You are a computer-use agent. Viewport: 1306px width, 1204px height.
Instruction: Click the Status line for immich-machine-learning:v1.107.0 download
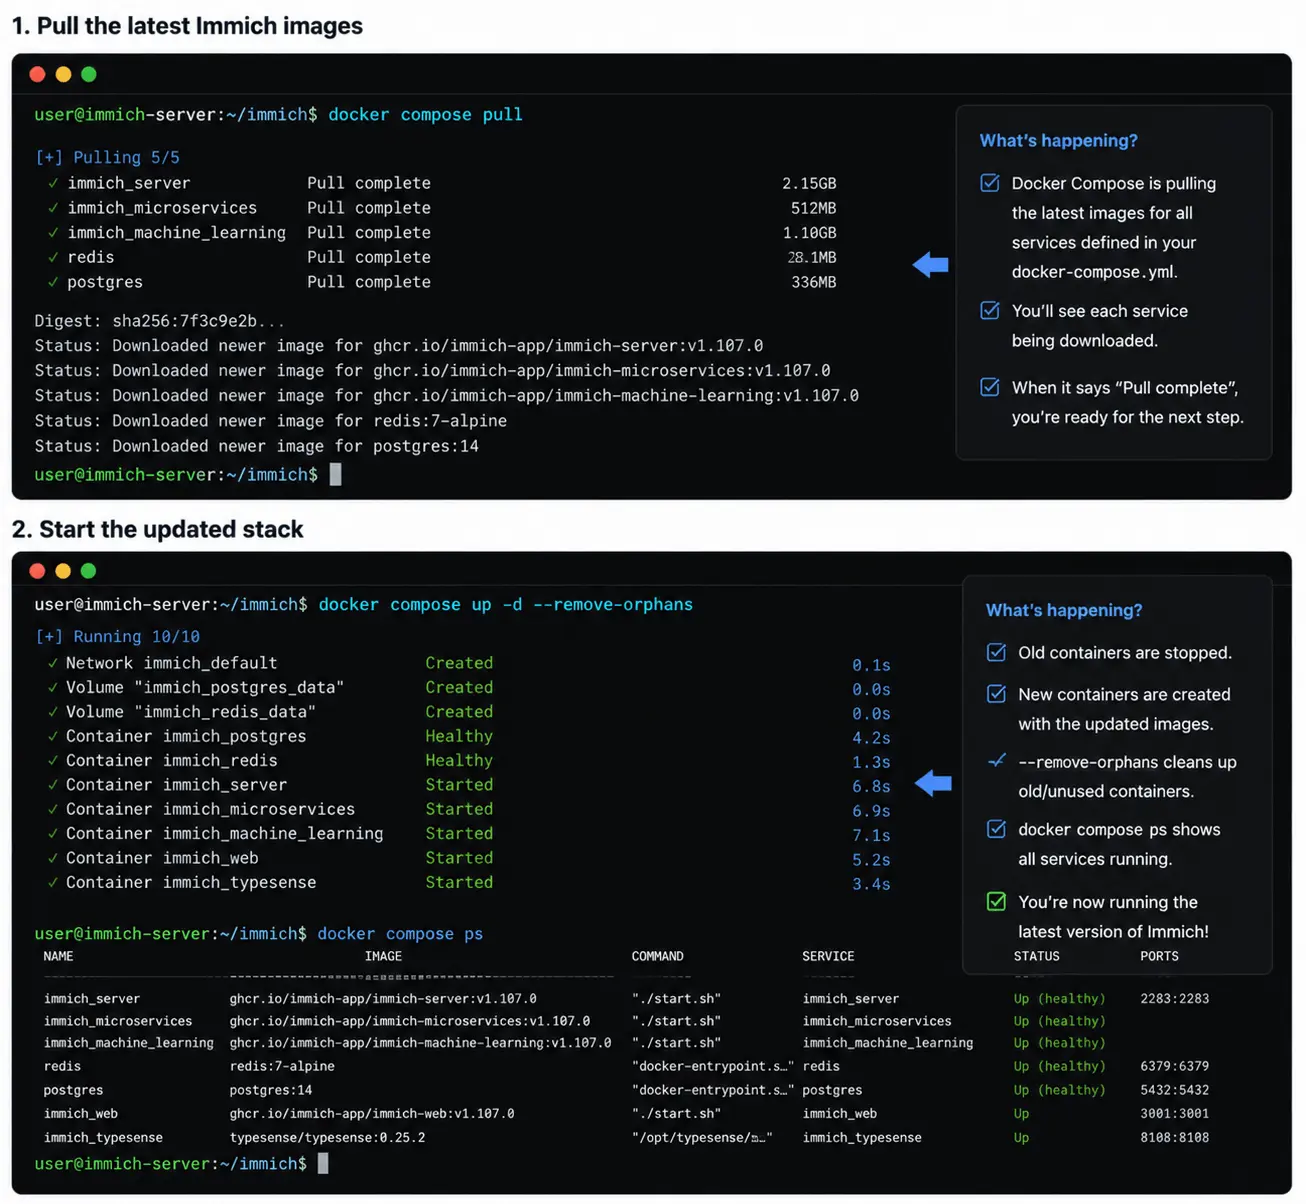(447, 396)
